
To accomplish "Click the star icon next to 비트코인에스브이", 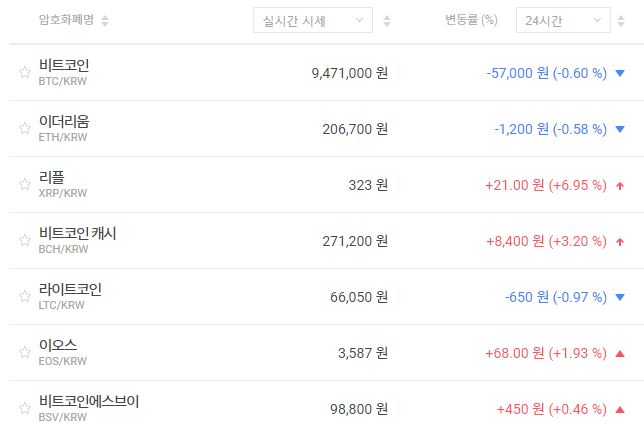I will (24, 408).
